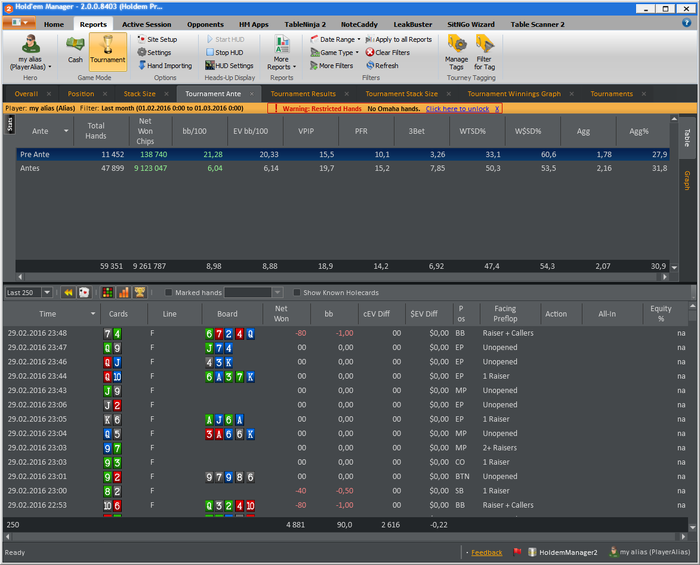Viewport: 700px width, 565px height.
Task: Open the application orange menu button
Action: coord(19,22)
